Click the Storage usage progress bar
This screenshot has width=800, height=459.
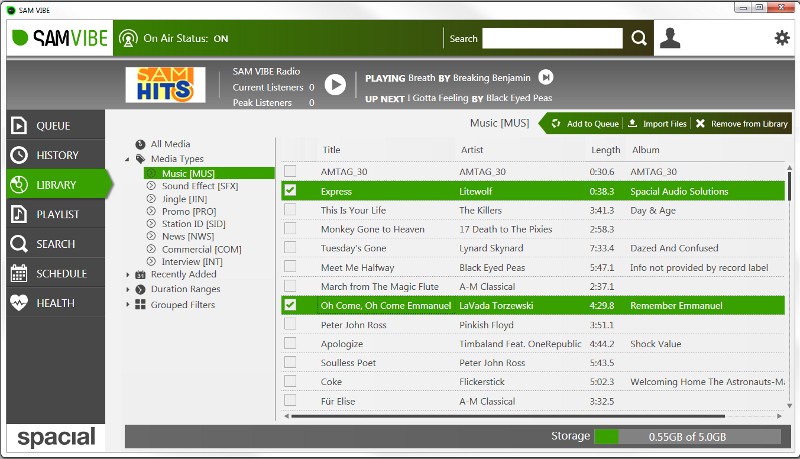687,437
